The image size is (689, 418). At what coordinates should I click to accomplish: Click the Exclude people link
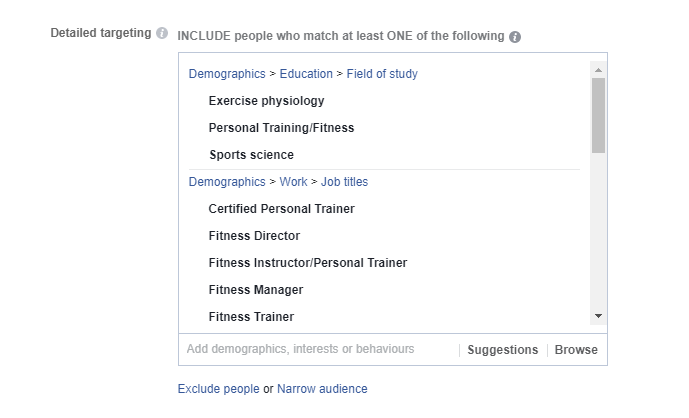click(x=218, y=389)
